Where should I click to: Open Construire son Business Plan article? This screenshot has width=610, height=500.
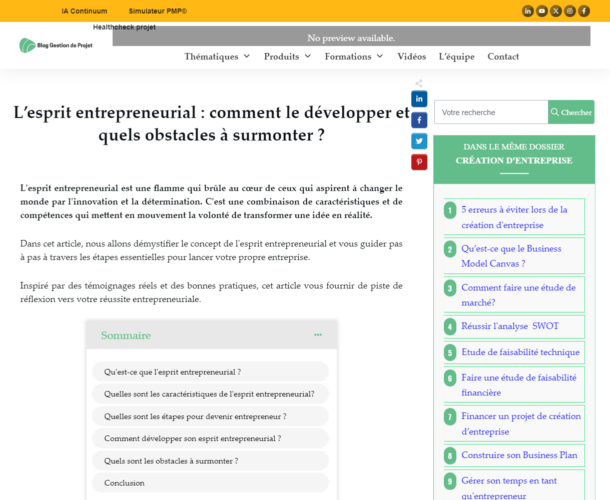(519, 455)
